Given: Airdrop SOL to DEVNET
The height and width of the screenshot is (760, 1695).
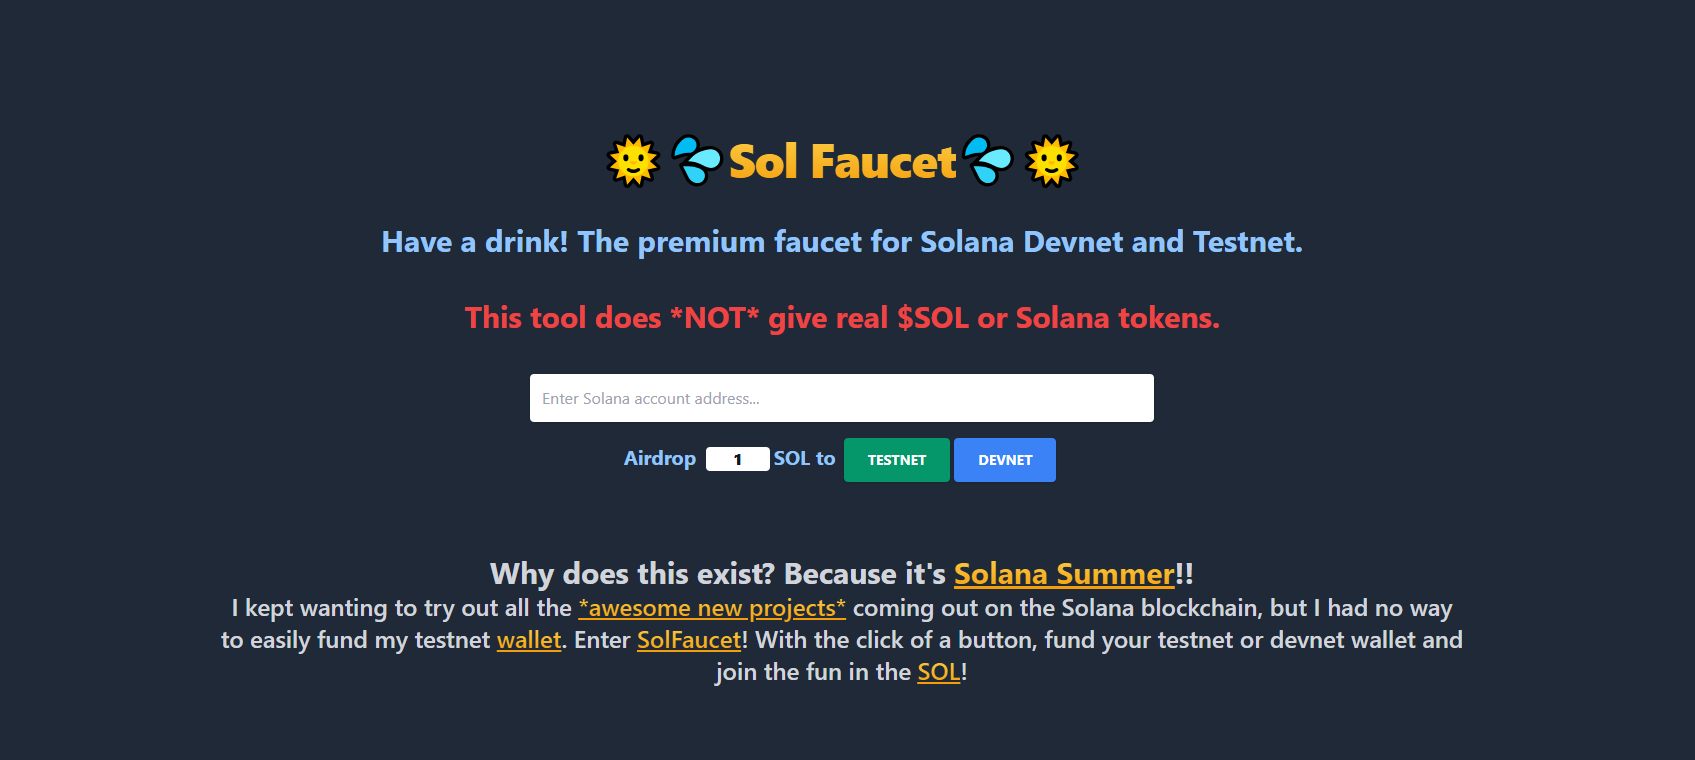Looking at the screenshot, I should (1004, 460).
